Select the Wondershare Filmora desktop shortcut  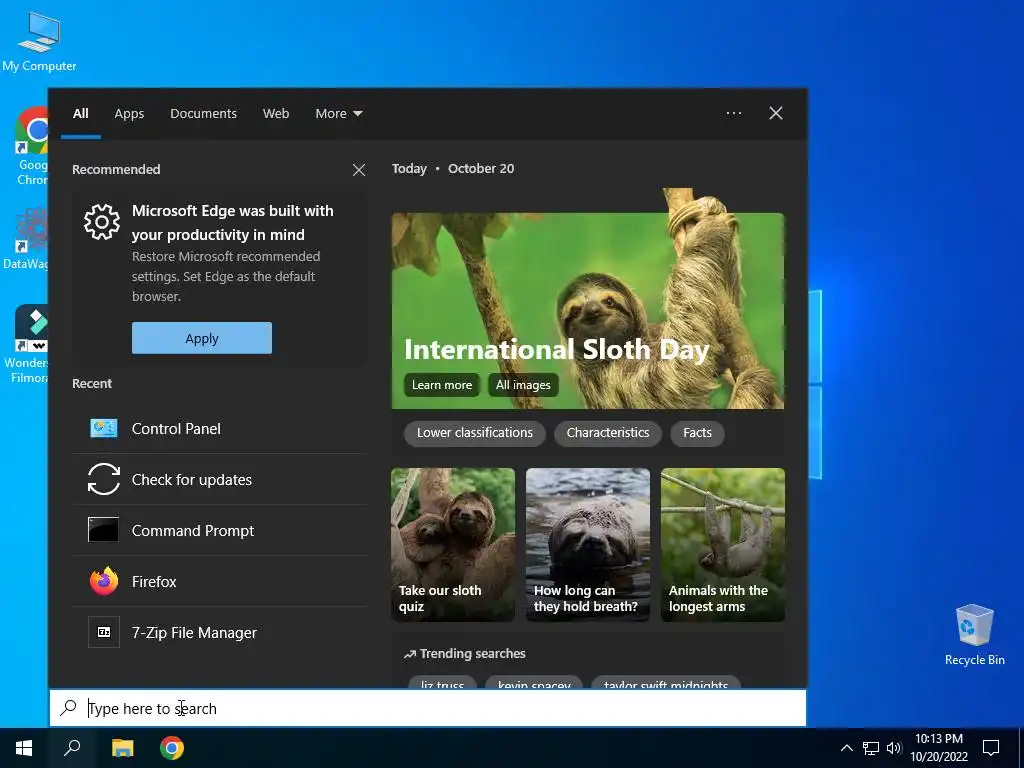[26, 344]
